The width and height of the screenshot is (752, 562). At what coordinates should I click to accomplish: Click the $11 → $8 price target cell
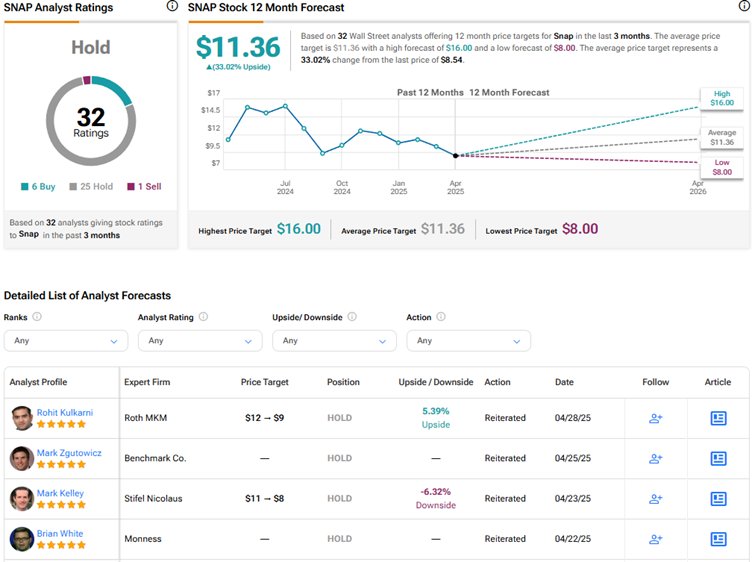point(264,499)
